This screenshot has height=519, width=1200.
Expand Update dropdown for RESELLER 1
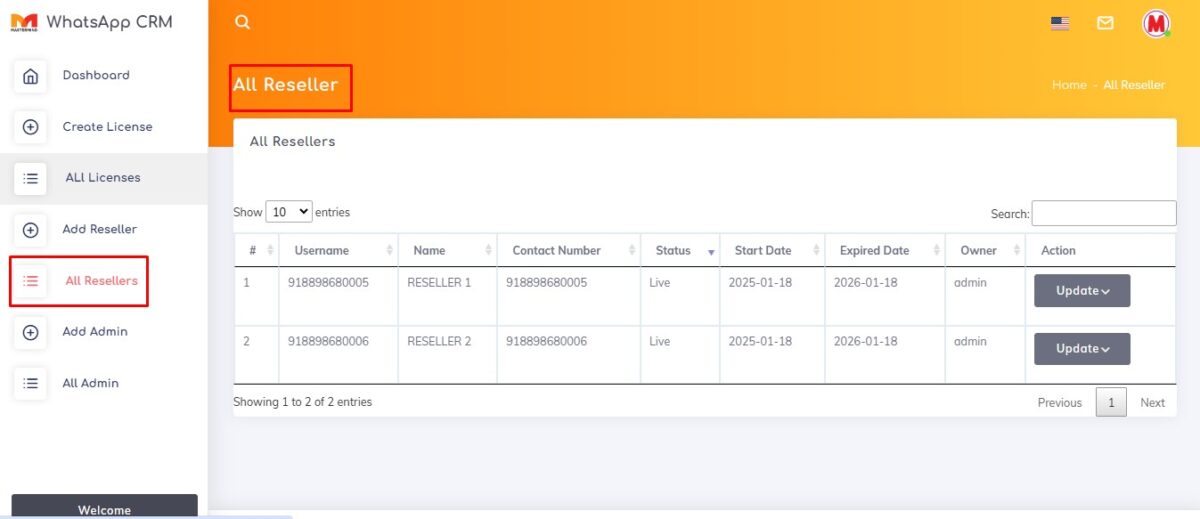[1082, 291]
